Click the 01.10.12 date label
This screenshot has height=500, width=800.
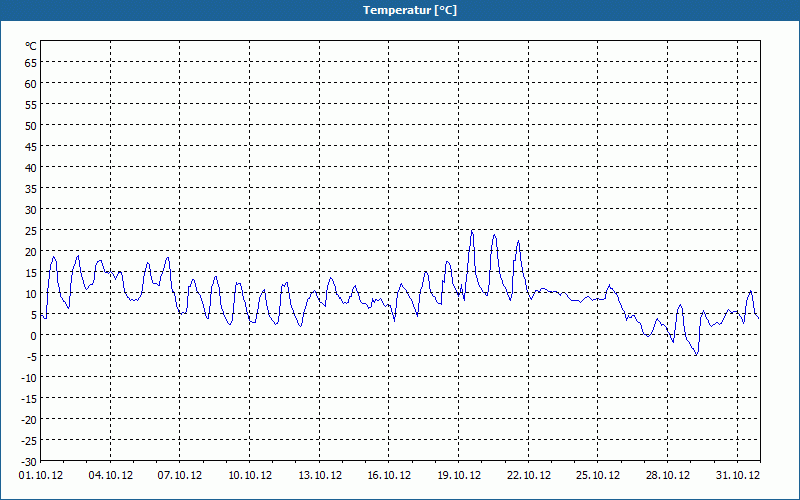tap(41, 476)
